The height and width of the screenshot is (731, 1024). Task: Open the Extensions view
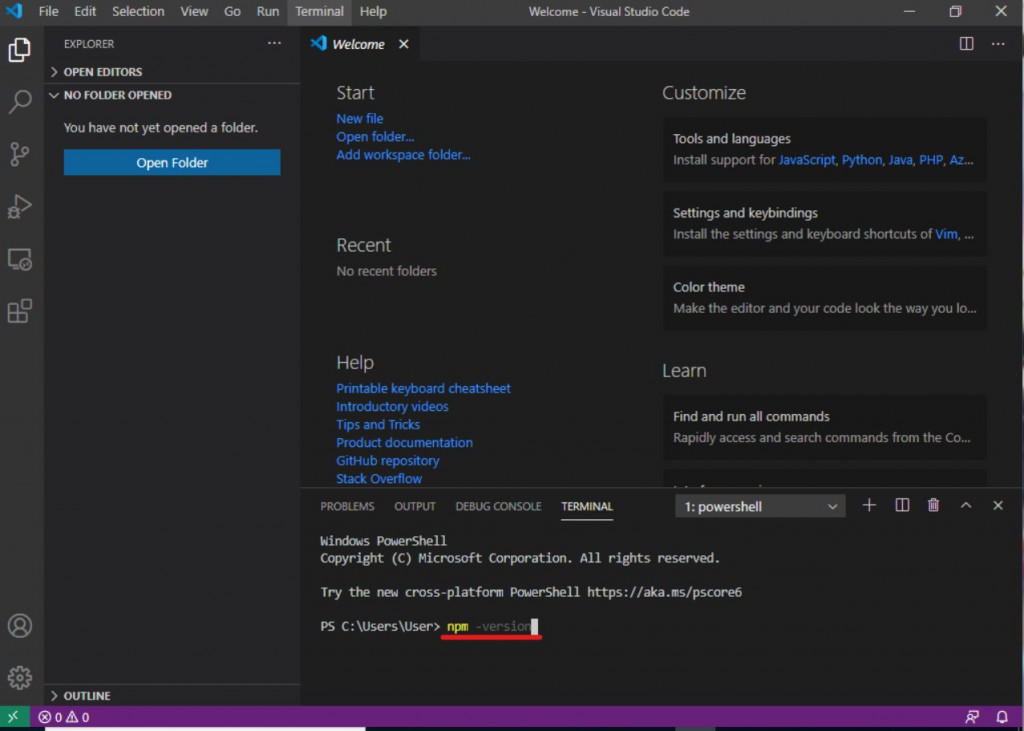pyautogui.click(x=20, y=311)
